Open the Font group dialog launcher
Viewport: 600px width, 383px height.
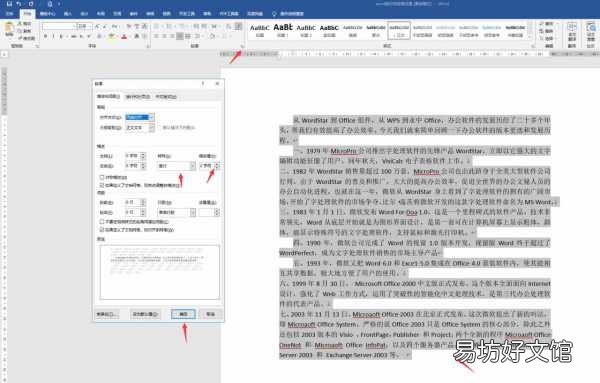coord(148,46)
